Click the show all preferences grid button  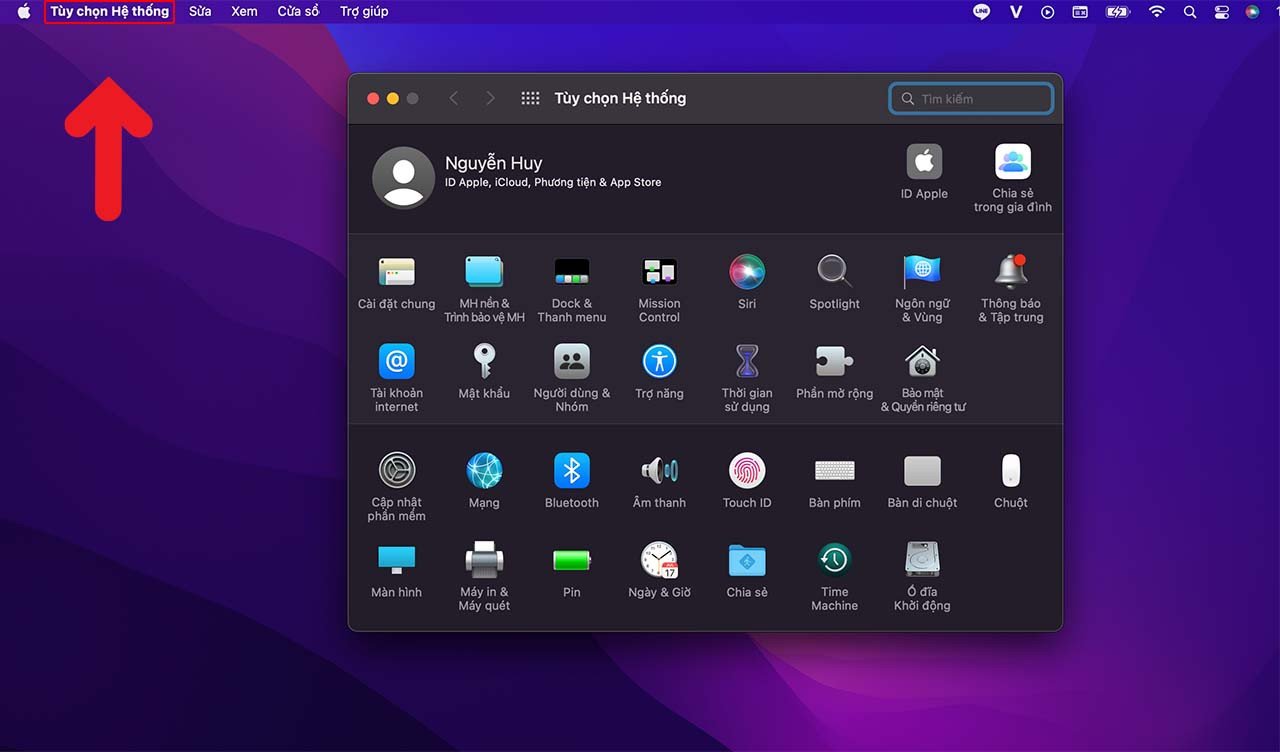coord(531,98)
